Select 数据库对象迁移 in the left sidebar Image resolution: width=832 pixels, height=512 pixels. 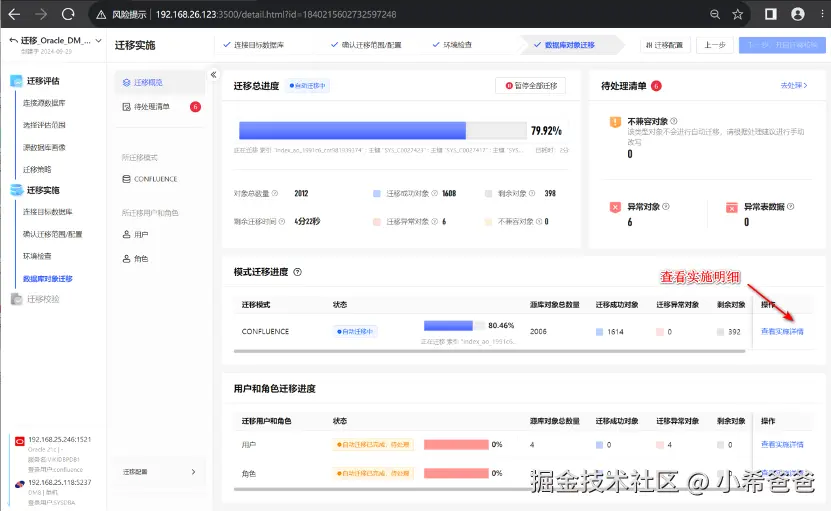[x=48, y=279]
